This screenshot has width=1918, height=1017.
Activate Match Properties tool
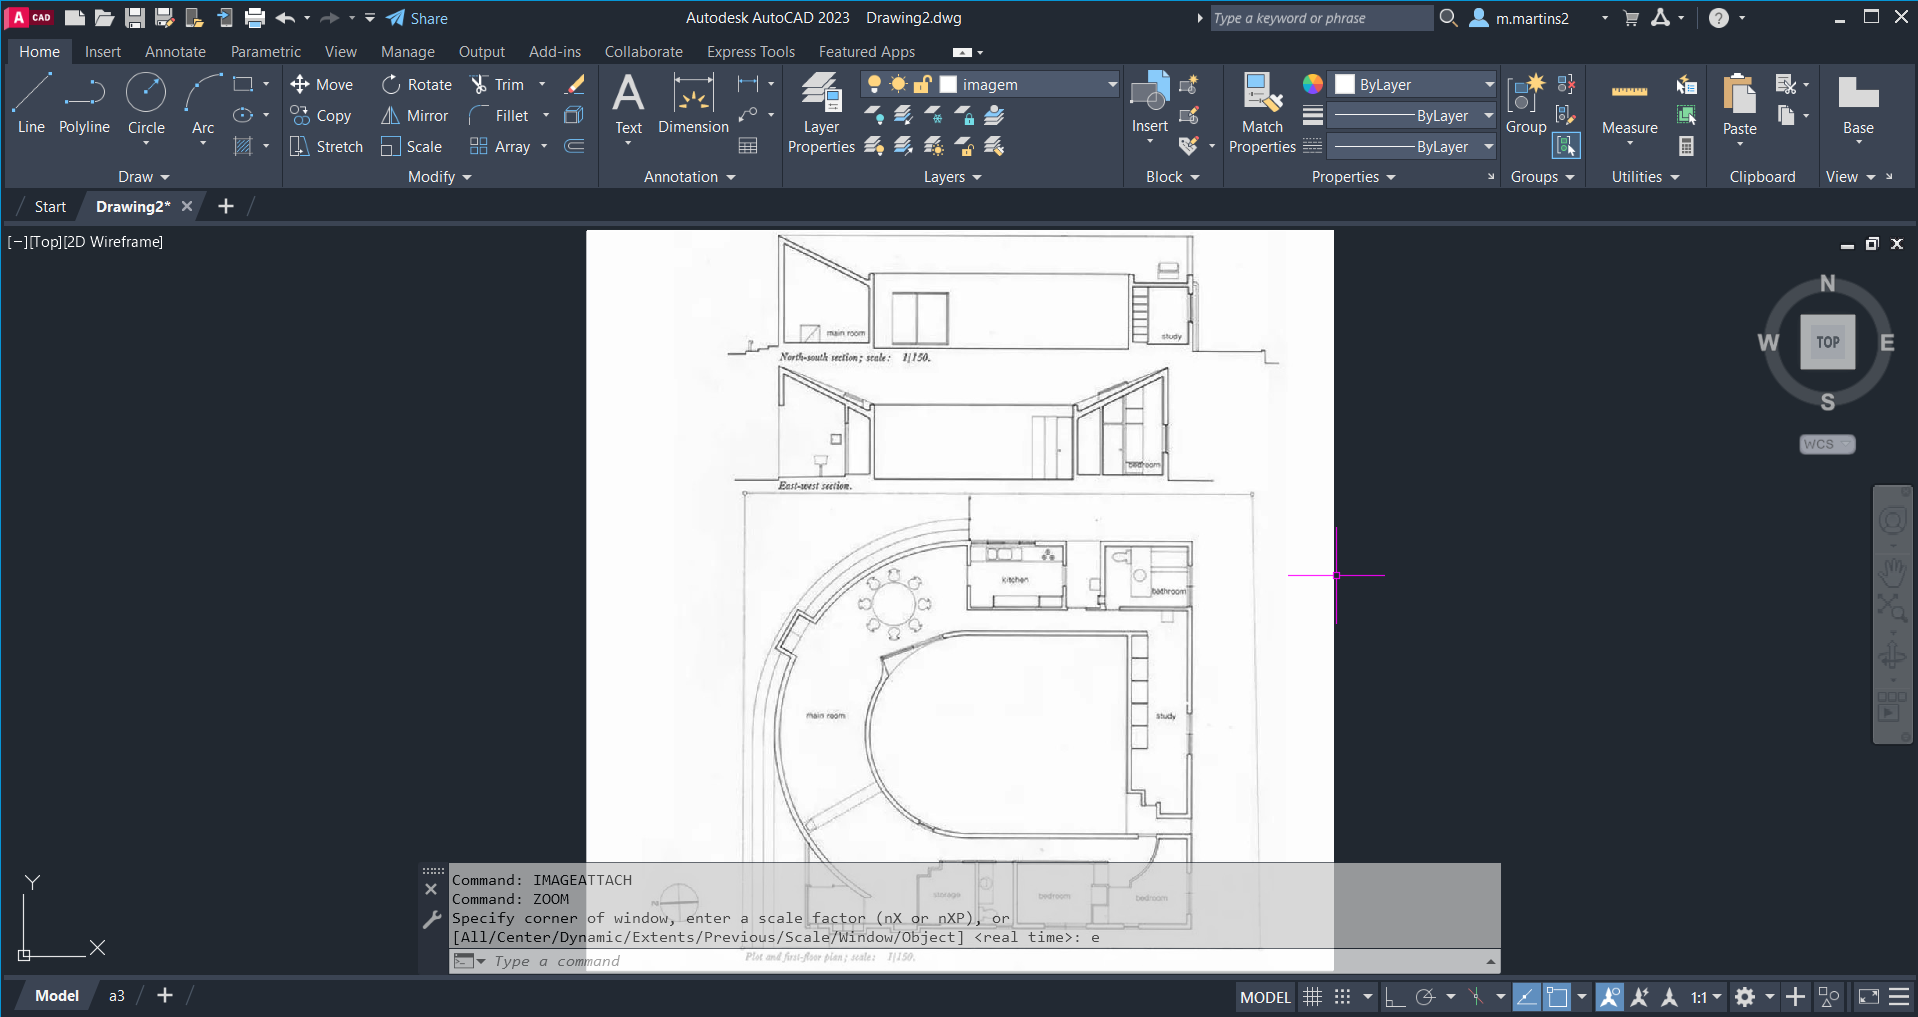[1262, 113]
